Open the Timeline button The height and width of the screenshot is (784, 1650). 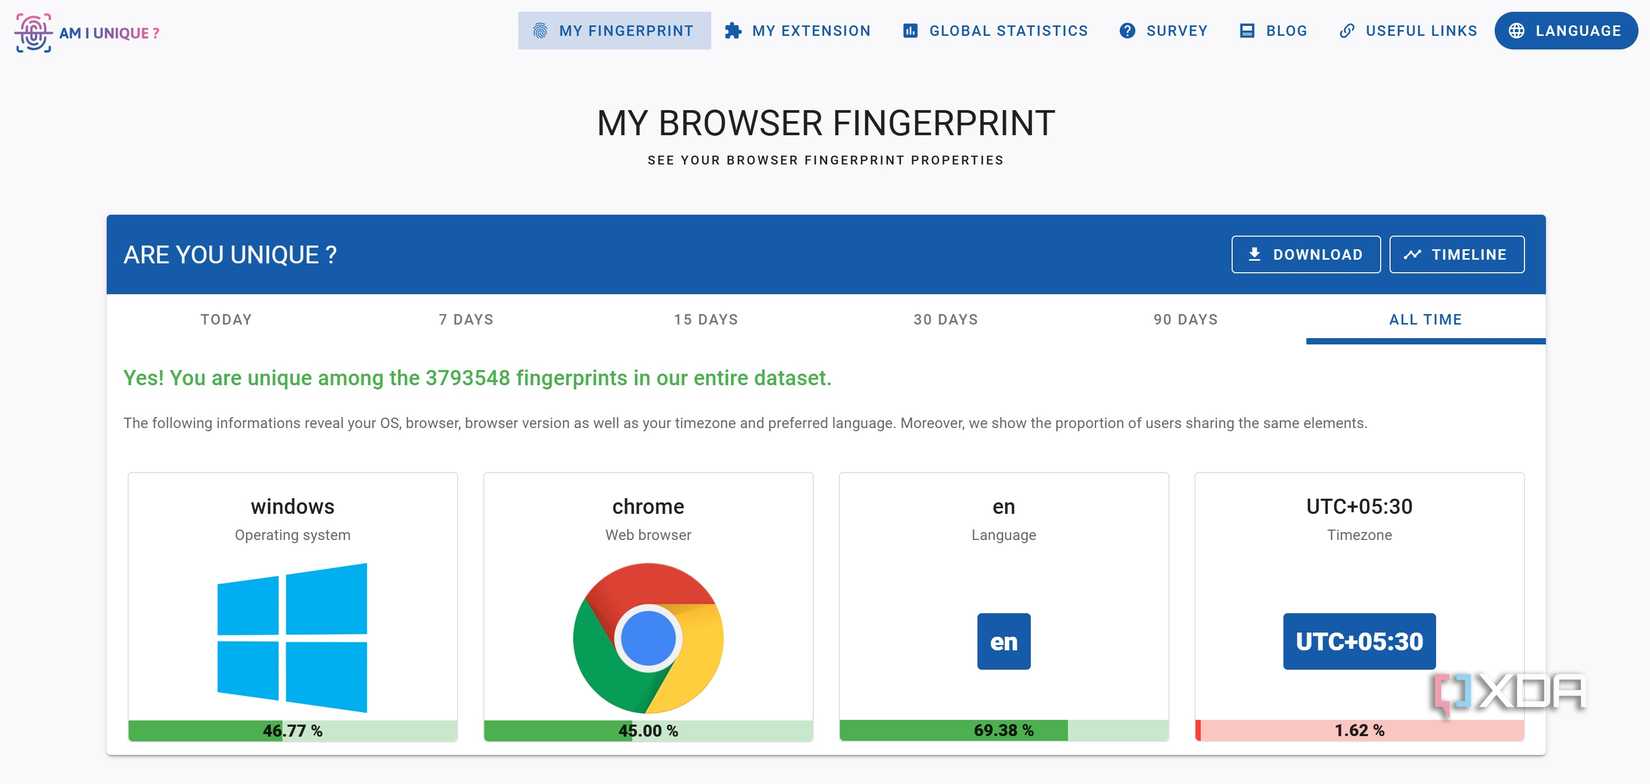1457,254
